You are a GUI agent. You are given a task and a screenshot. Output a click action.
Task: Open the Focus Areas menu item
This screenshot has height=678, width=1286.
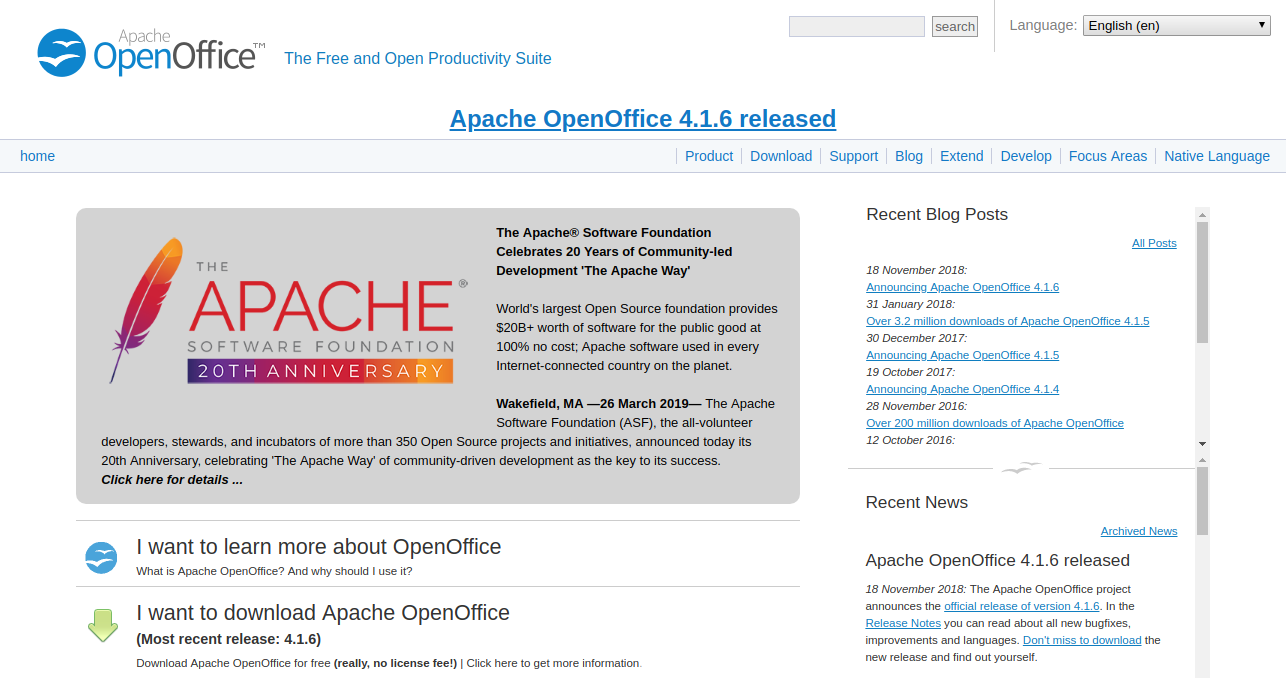pos(1108,156)
